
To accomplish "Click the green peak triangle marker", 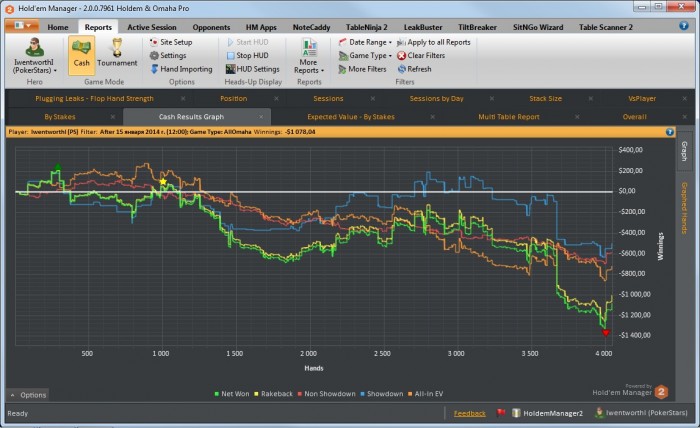I will 57,167.
